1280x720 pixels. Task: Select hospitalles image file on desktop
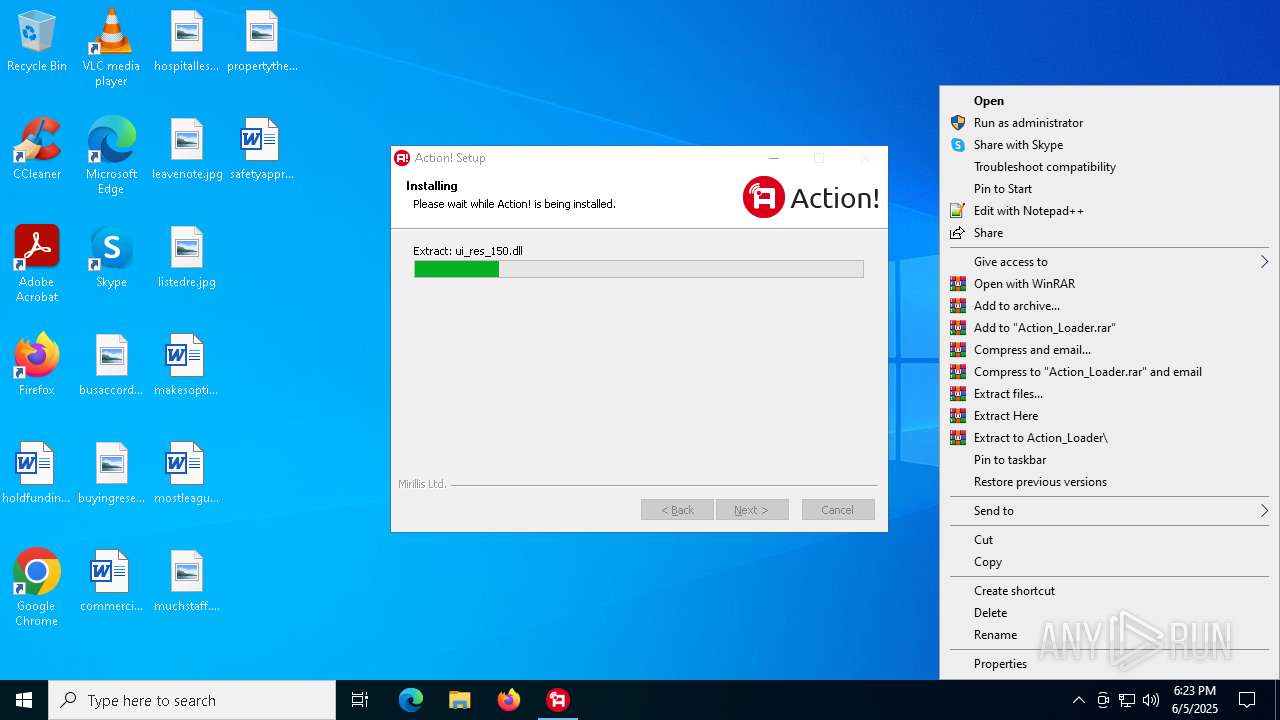pos(186,41)
